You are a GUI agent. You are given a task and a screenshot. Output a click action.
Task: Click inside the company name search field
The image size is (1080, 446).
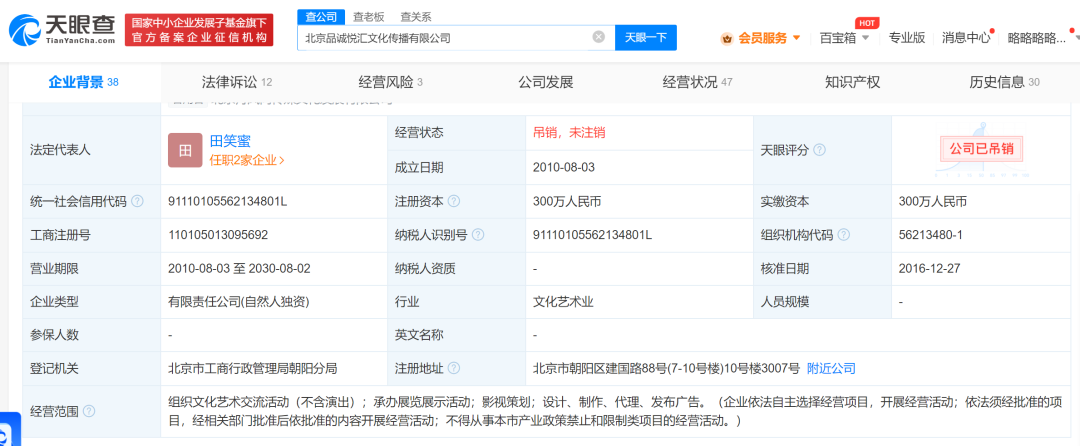click(444, 38)
